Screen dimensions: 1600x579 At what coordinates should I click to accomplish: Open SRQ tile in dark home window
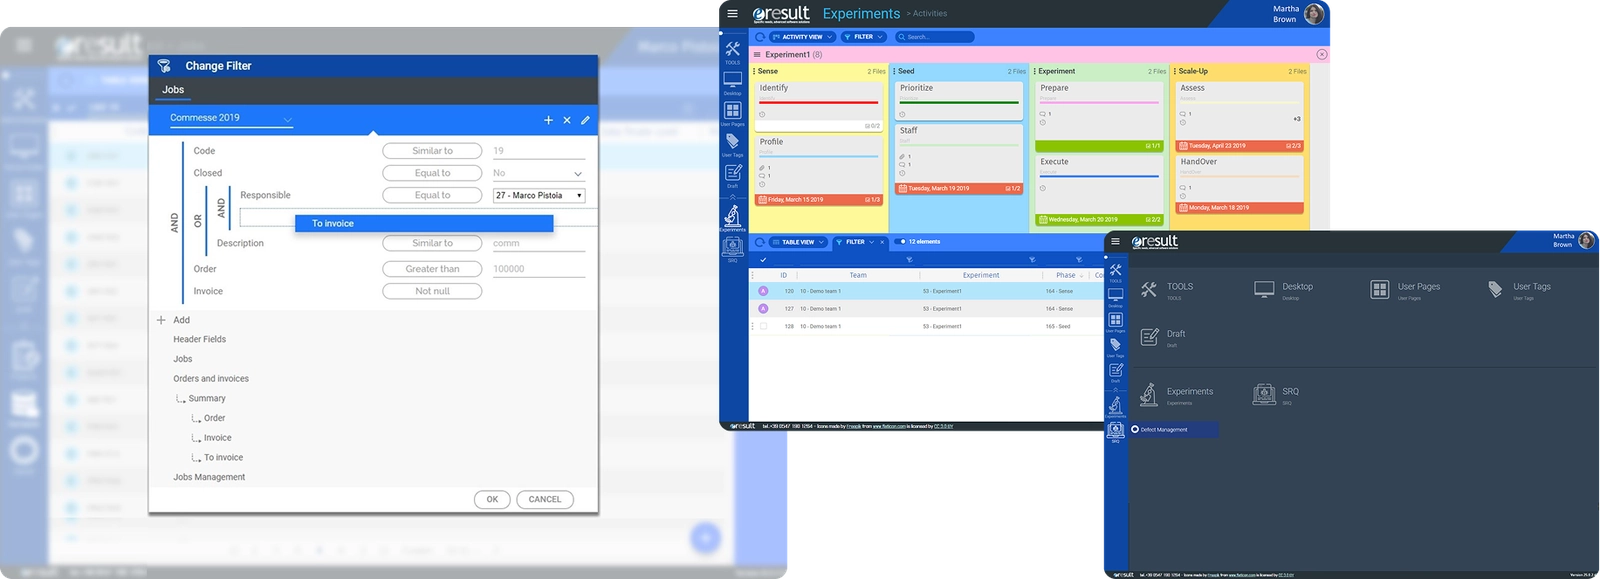click(1276, 395)
